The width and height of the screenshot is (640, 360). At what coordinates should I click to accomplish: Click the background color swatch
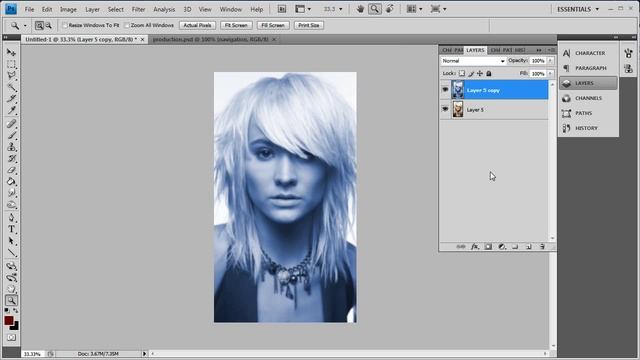tap(16, 327)
